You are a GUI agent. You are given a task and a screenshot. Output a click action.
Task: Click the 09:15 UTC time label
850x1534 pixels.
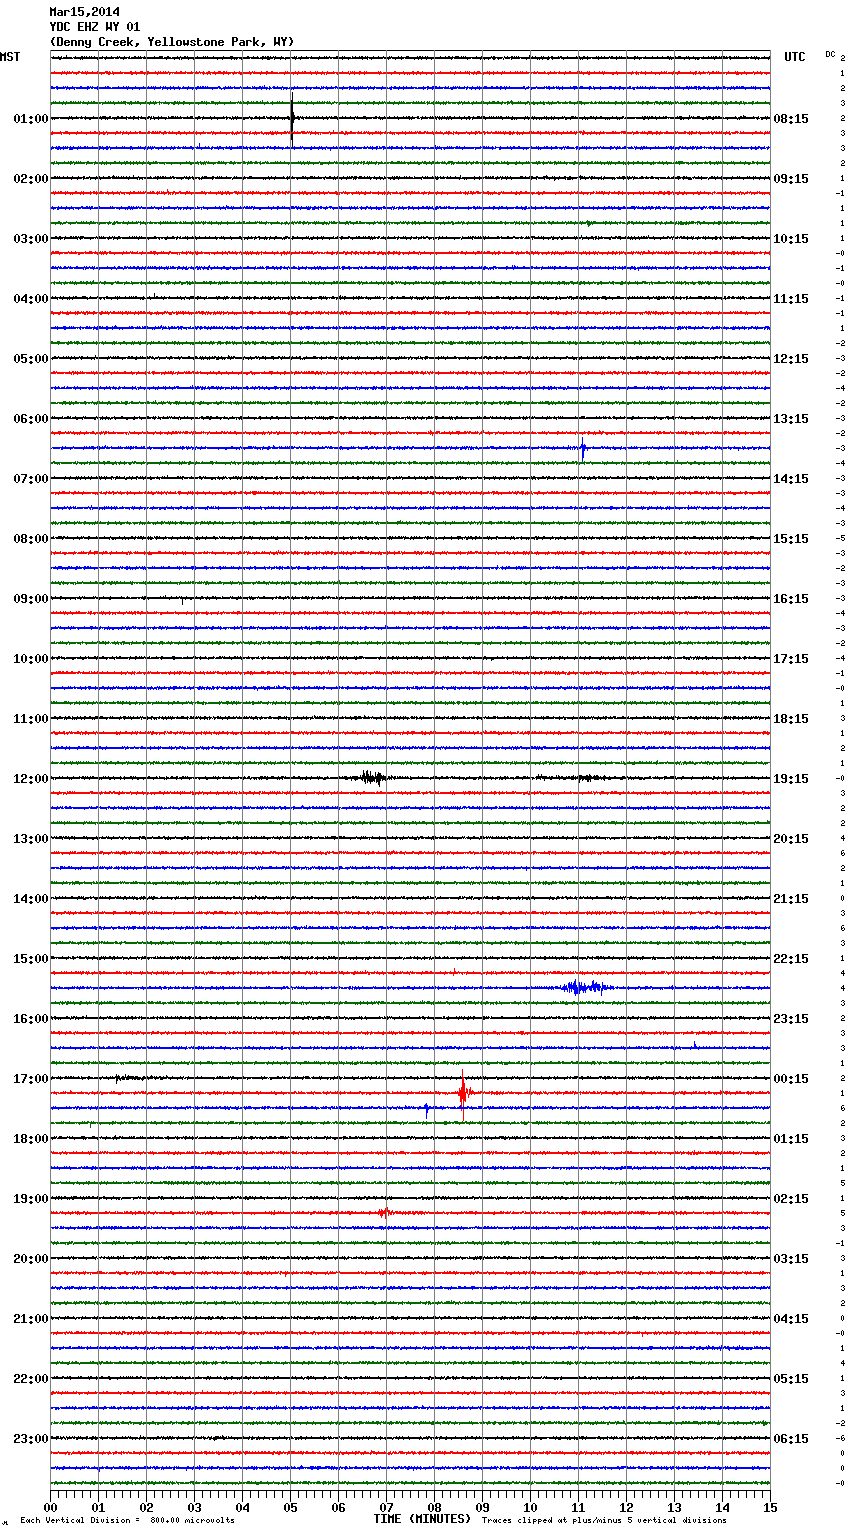pyautogui.click(x=791, y=179)
